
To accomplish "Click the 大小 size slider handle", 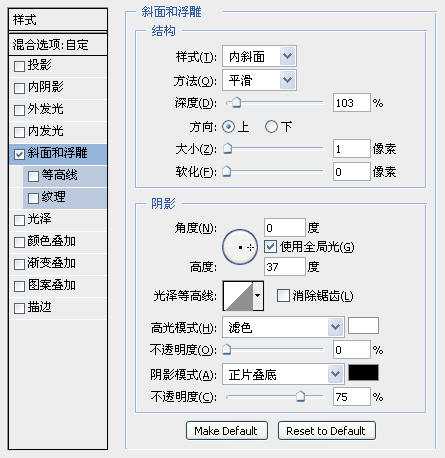I will (227, 149).
